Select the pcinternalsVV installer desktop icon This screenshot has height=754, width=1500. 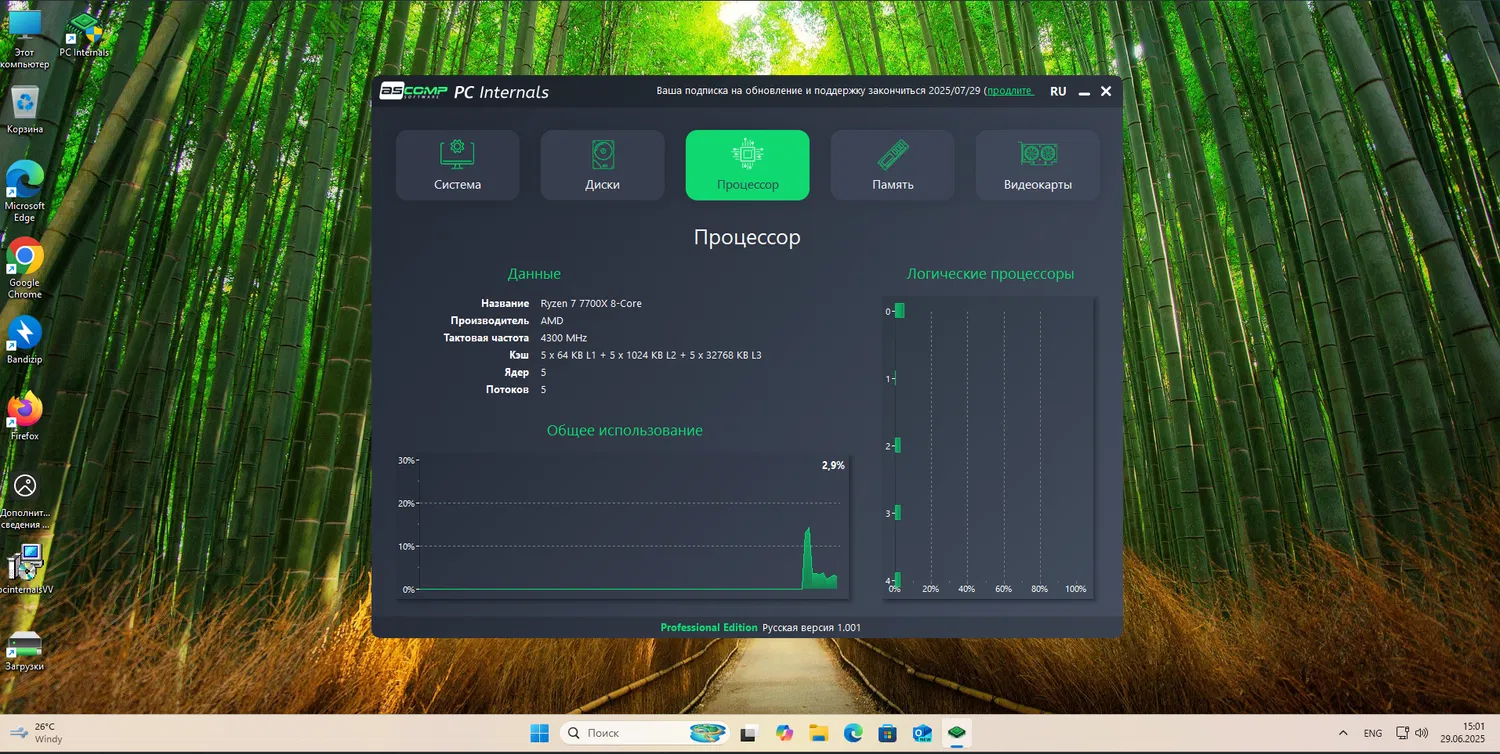[25, 570]
